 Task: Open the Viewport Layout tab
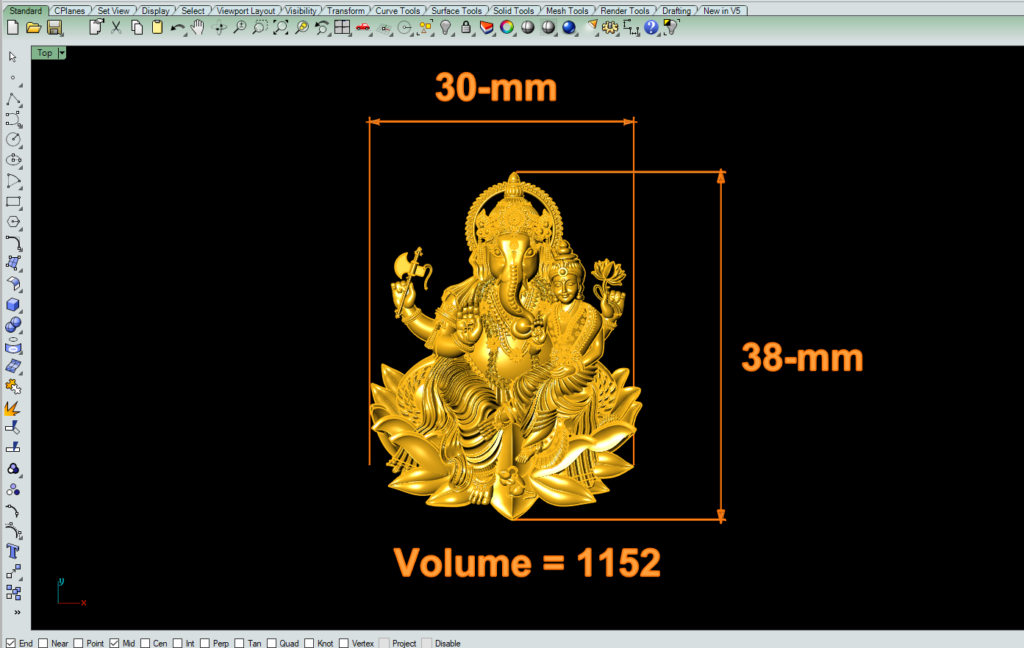click(246, 10)
